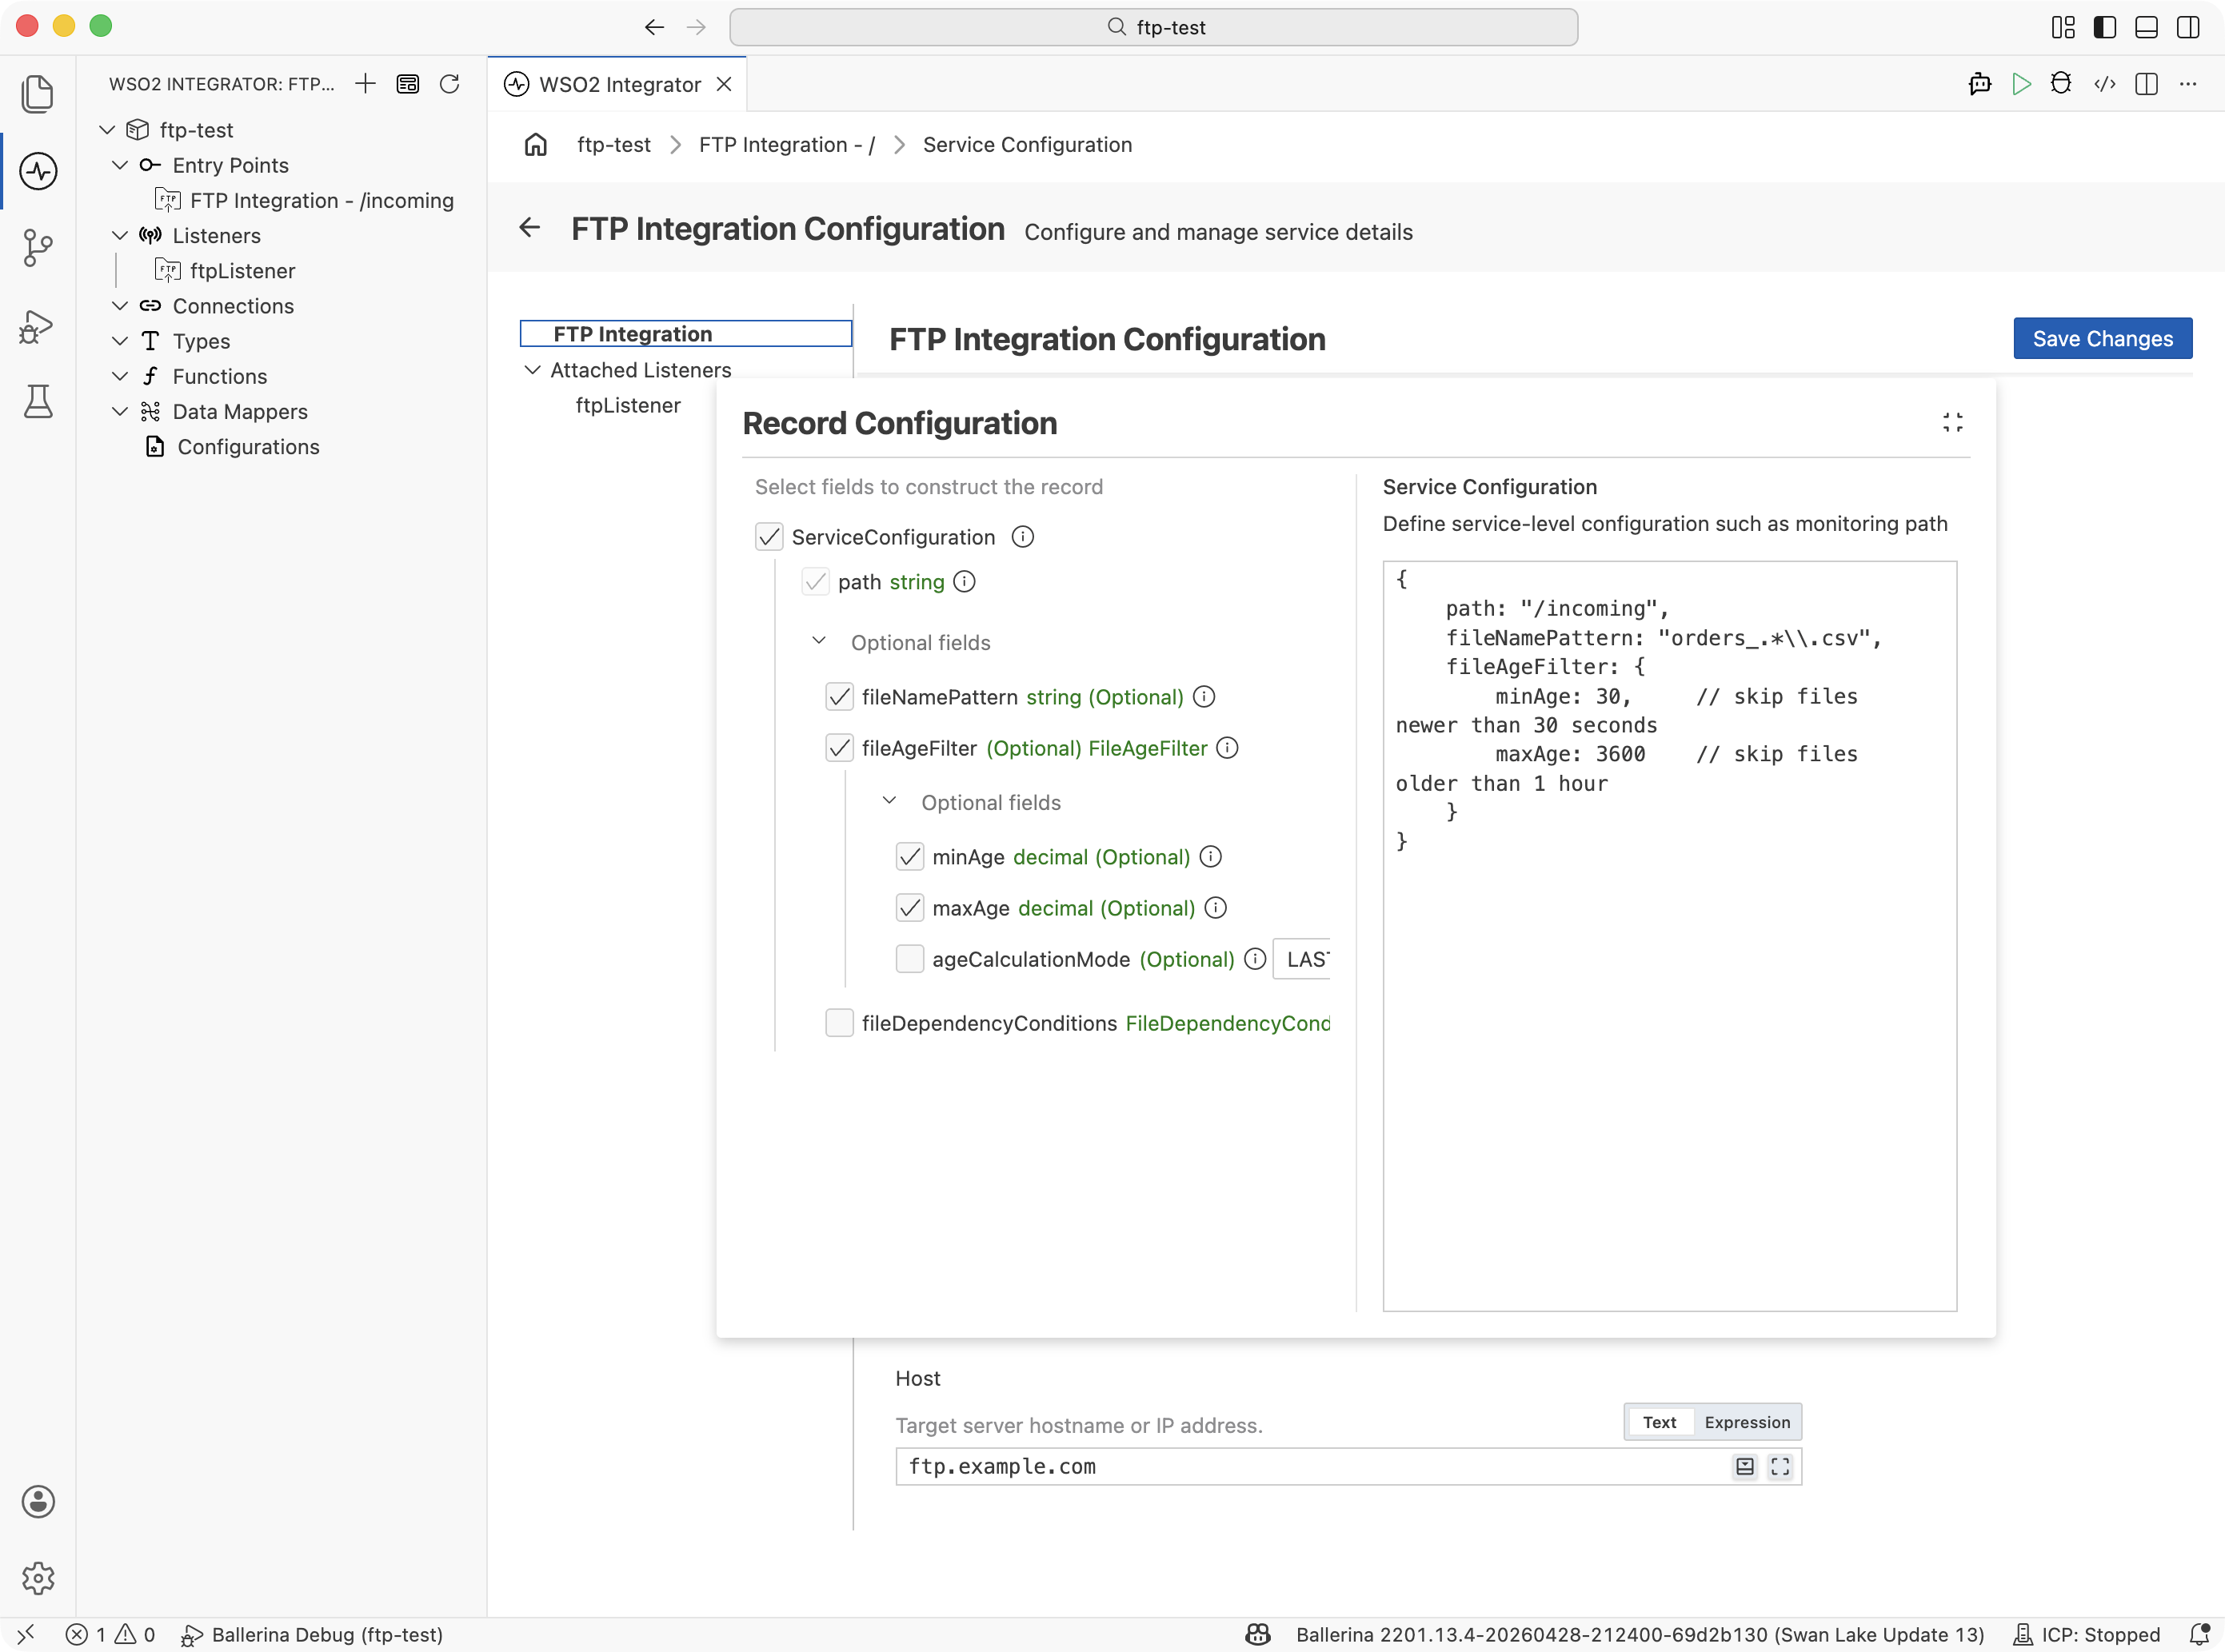Uncheck the ServiceConfiguration checkbox

(768, 537)
